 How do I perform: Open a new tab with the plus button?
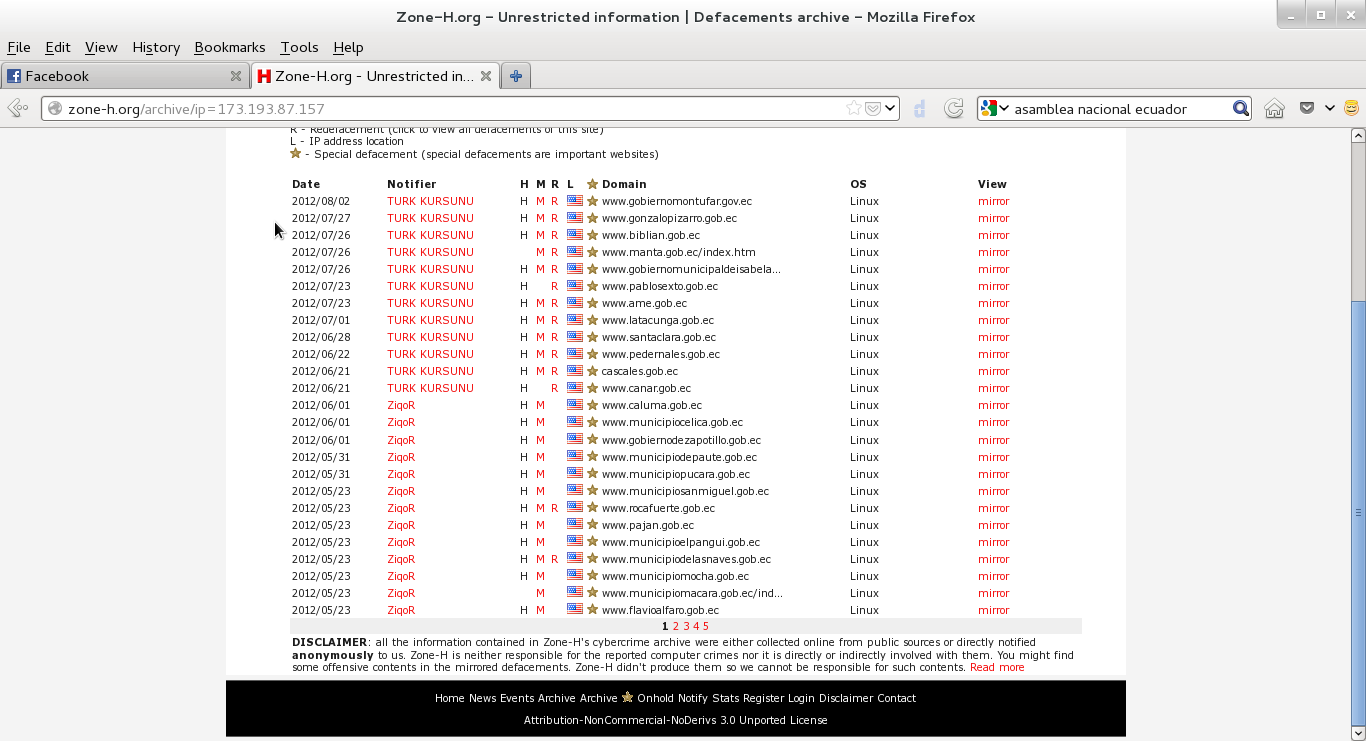coord(516,76)
